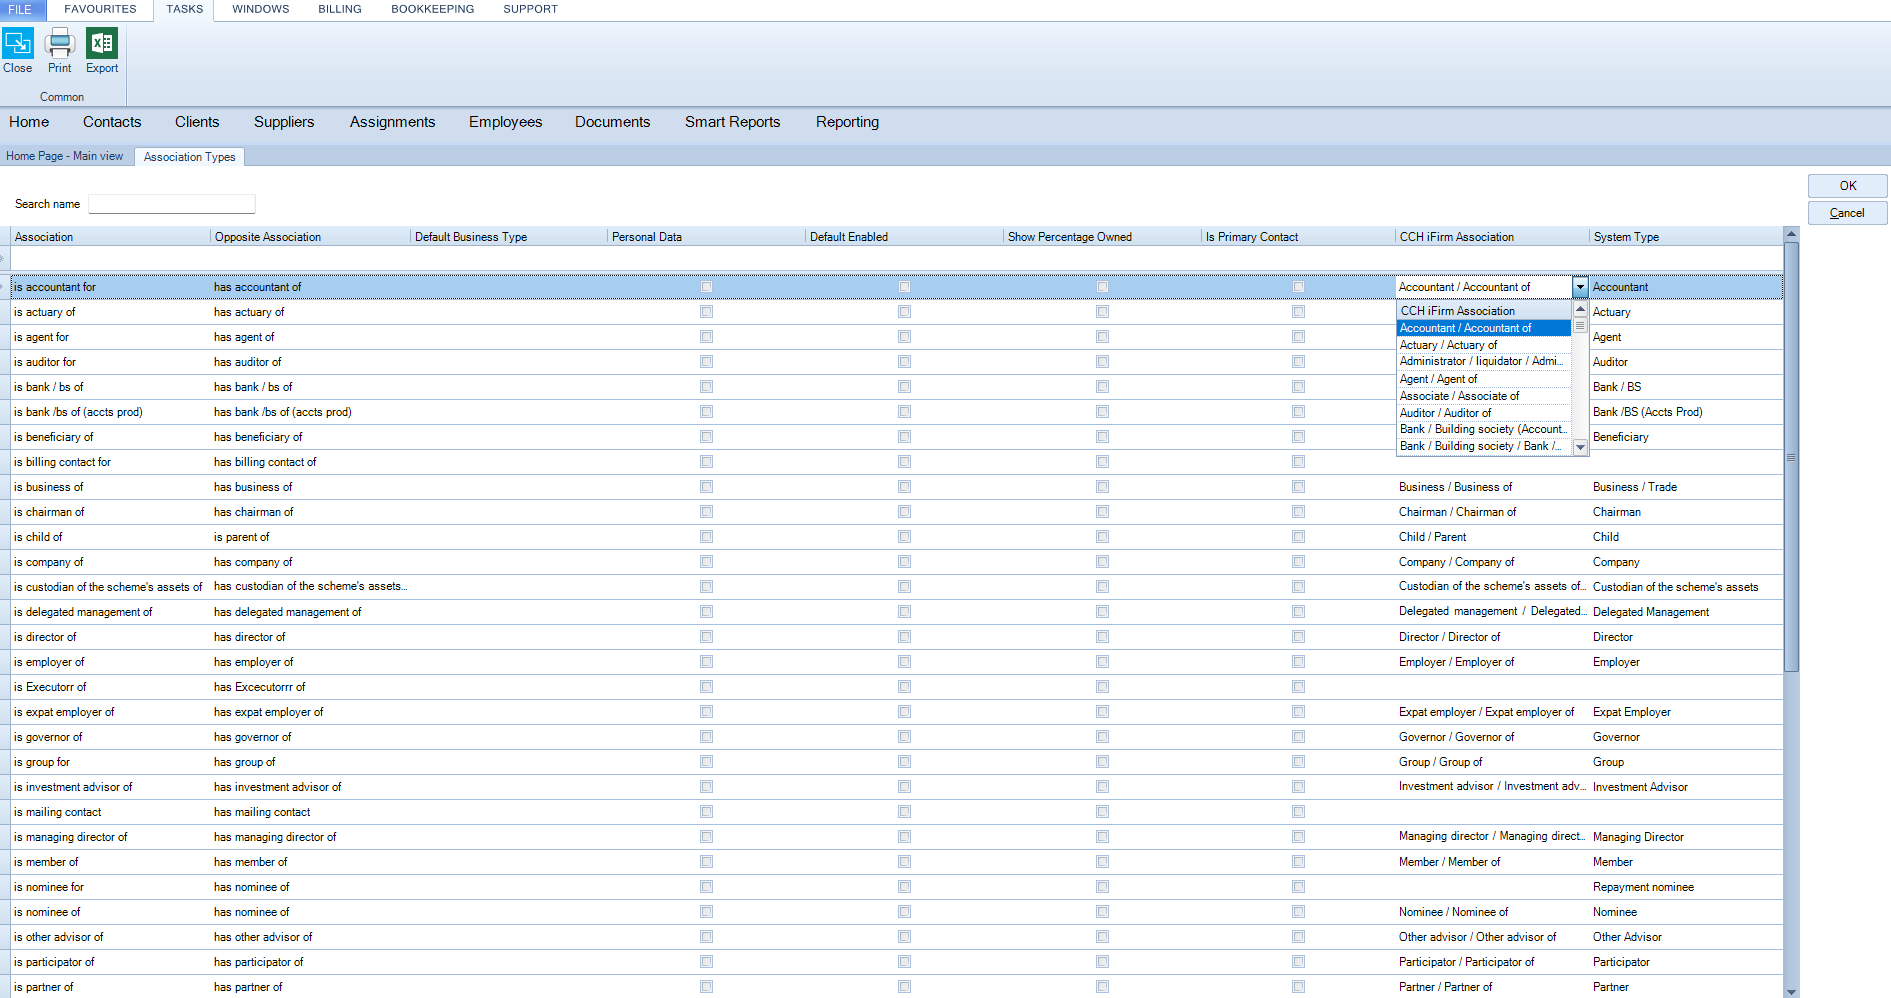Collapse the CCH iFirm Association dropdown arrow
This screenshot has height=998, width=1891.
click(x=1580, y=287)
